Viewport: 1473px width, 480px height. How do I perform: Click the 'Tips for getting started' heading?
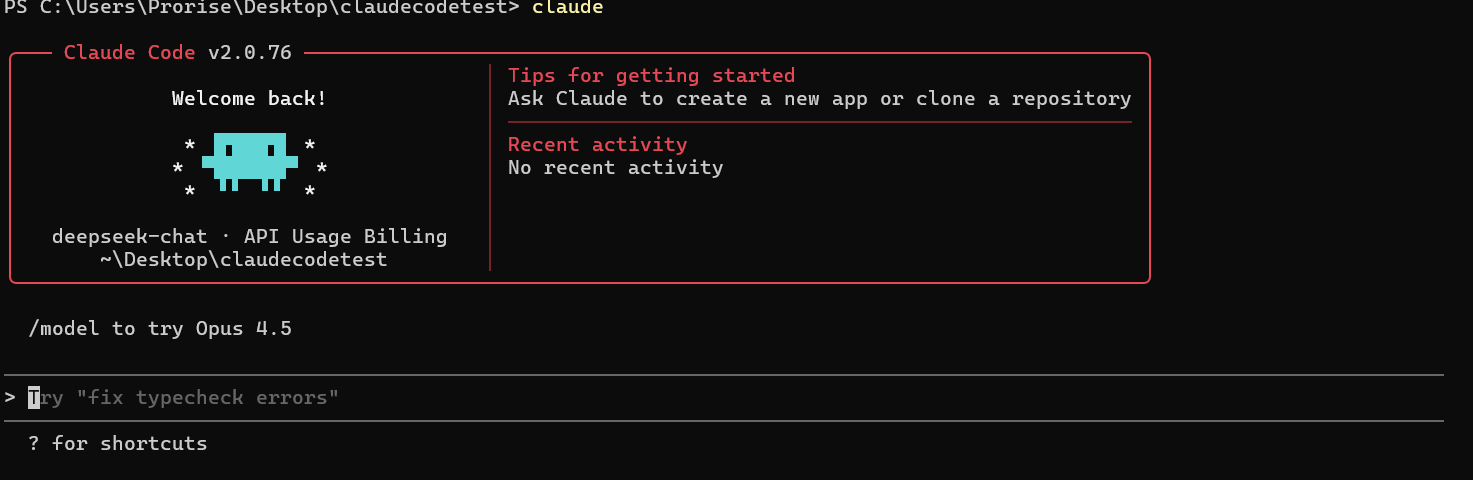click(651, 75)
